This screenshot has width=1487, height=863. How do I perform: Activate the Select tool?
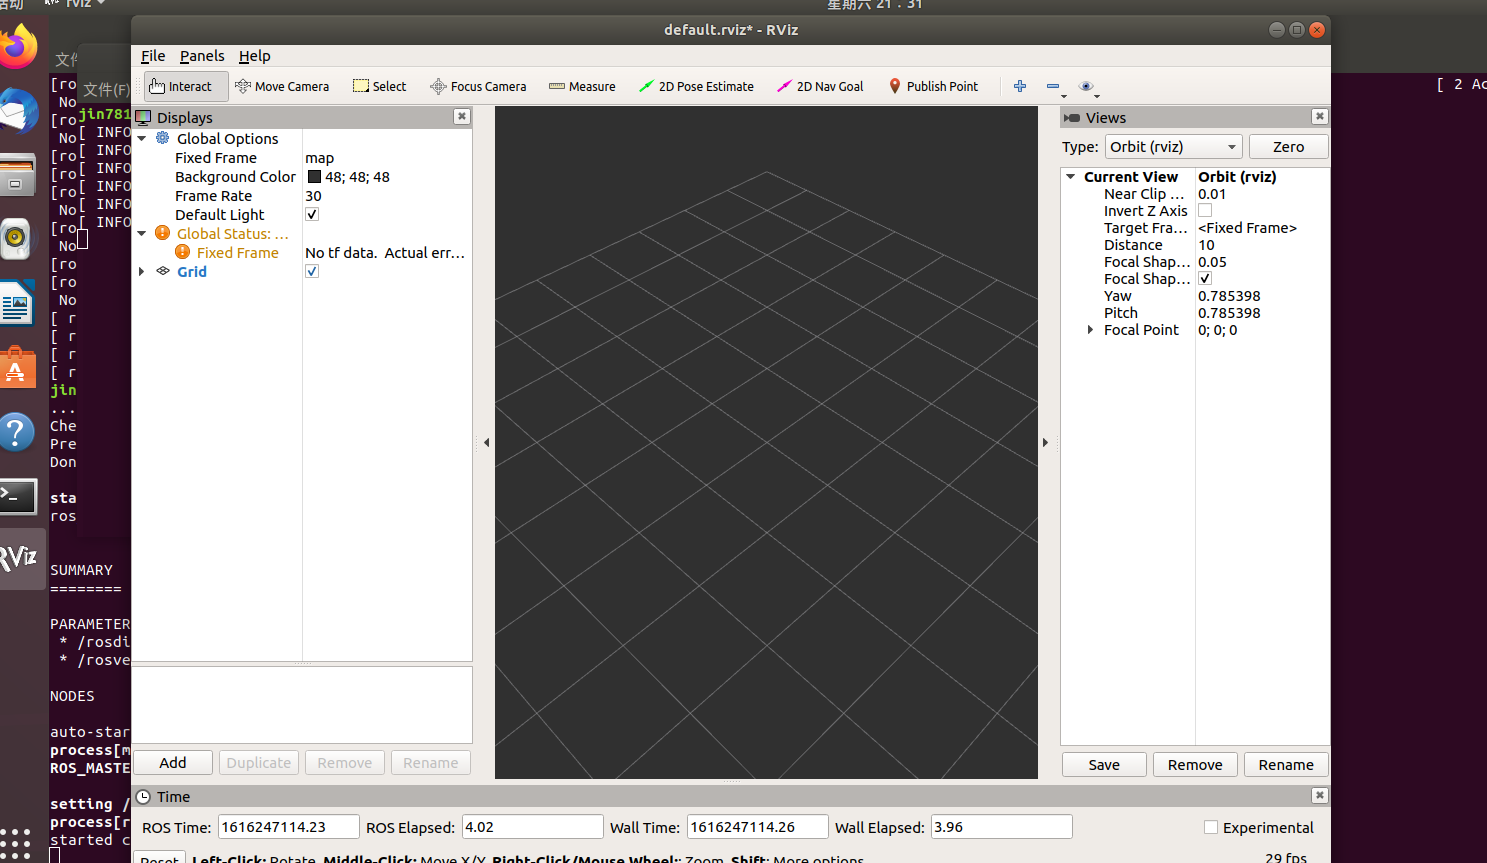click(x=380, y=86)
